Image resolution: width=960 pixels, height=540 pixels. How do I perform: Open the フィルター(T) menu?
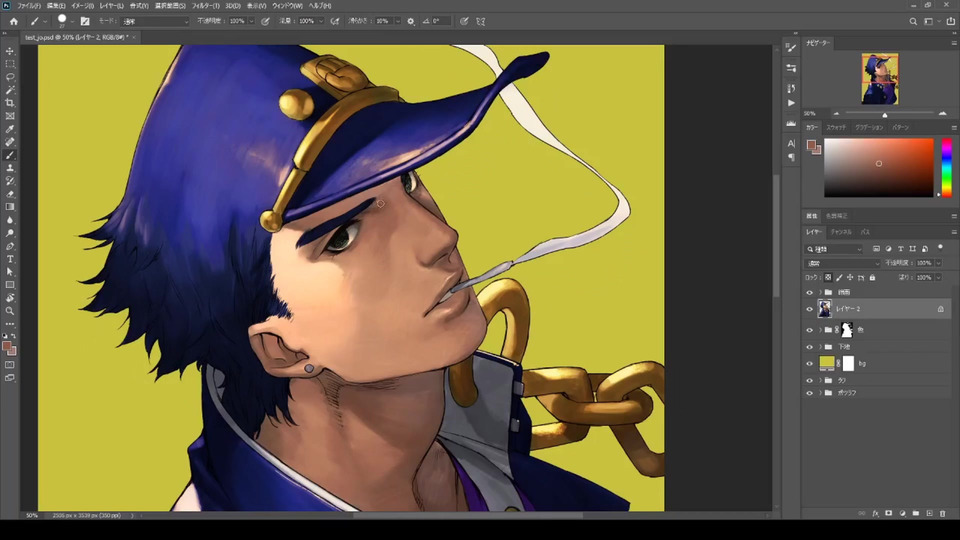(x=205, y=6)
